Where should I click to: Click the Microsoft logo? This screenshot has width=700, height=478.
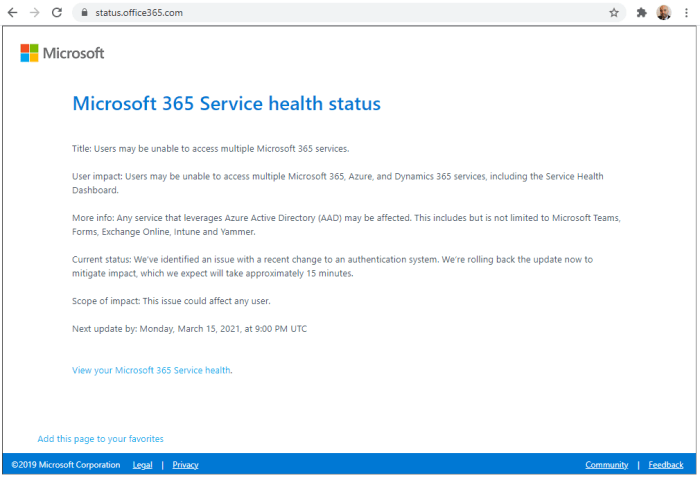pyautogui.click(x=62, y=53)
